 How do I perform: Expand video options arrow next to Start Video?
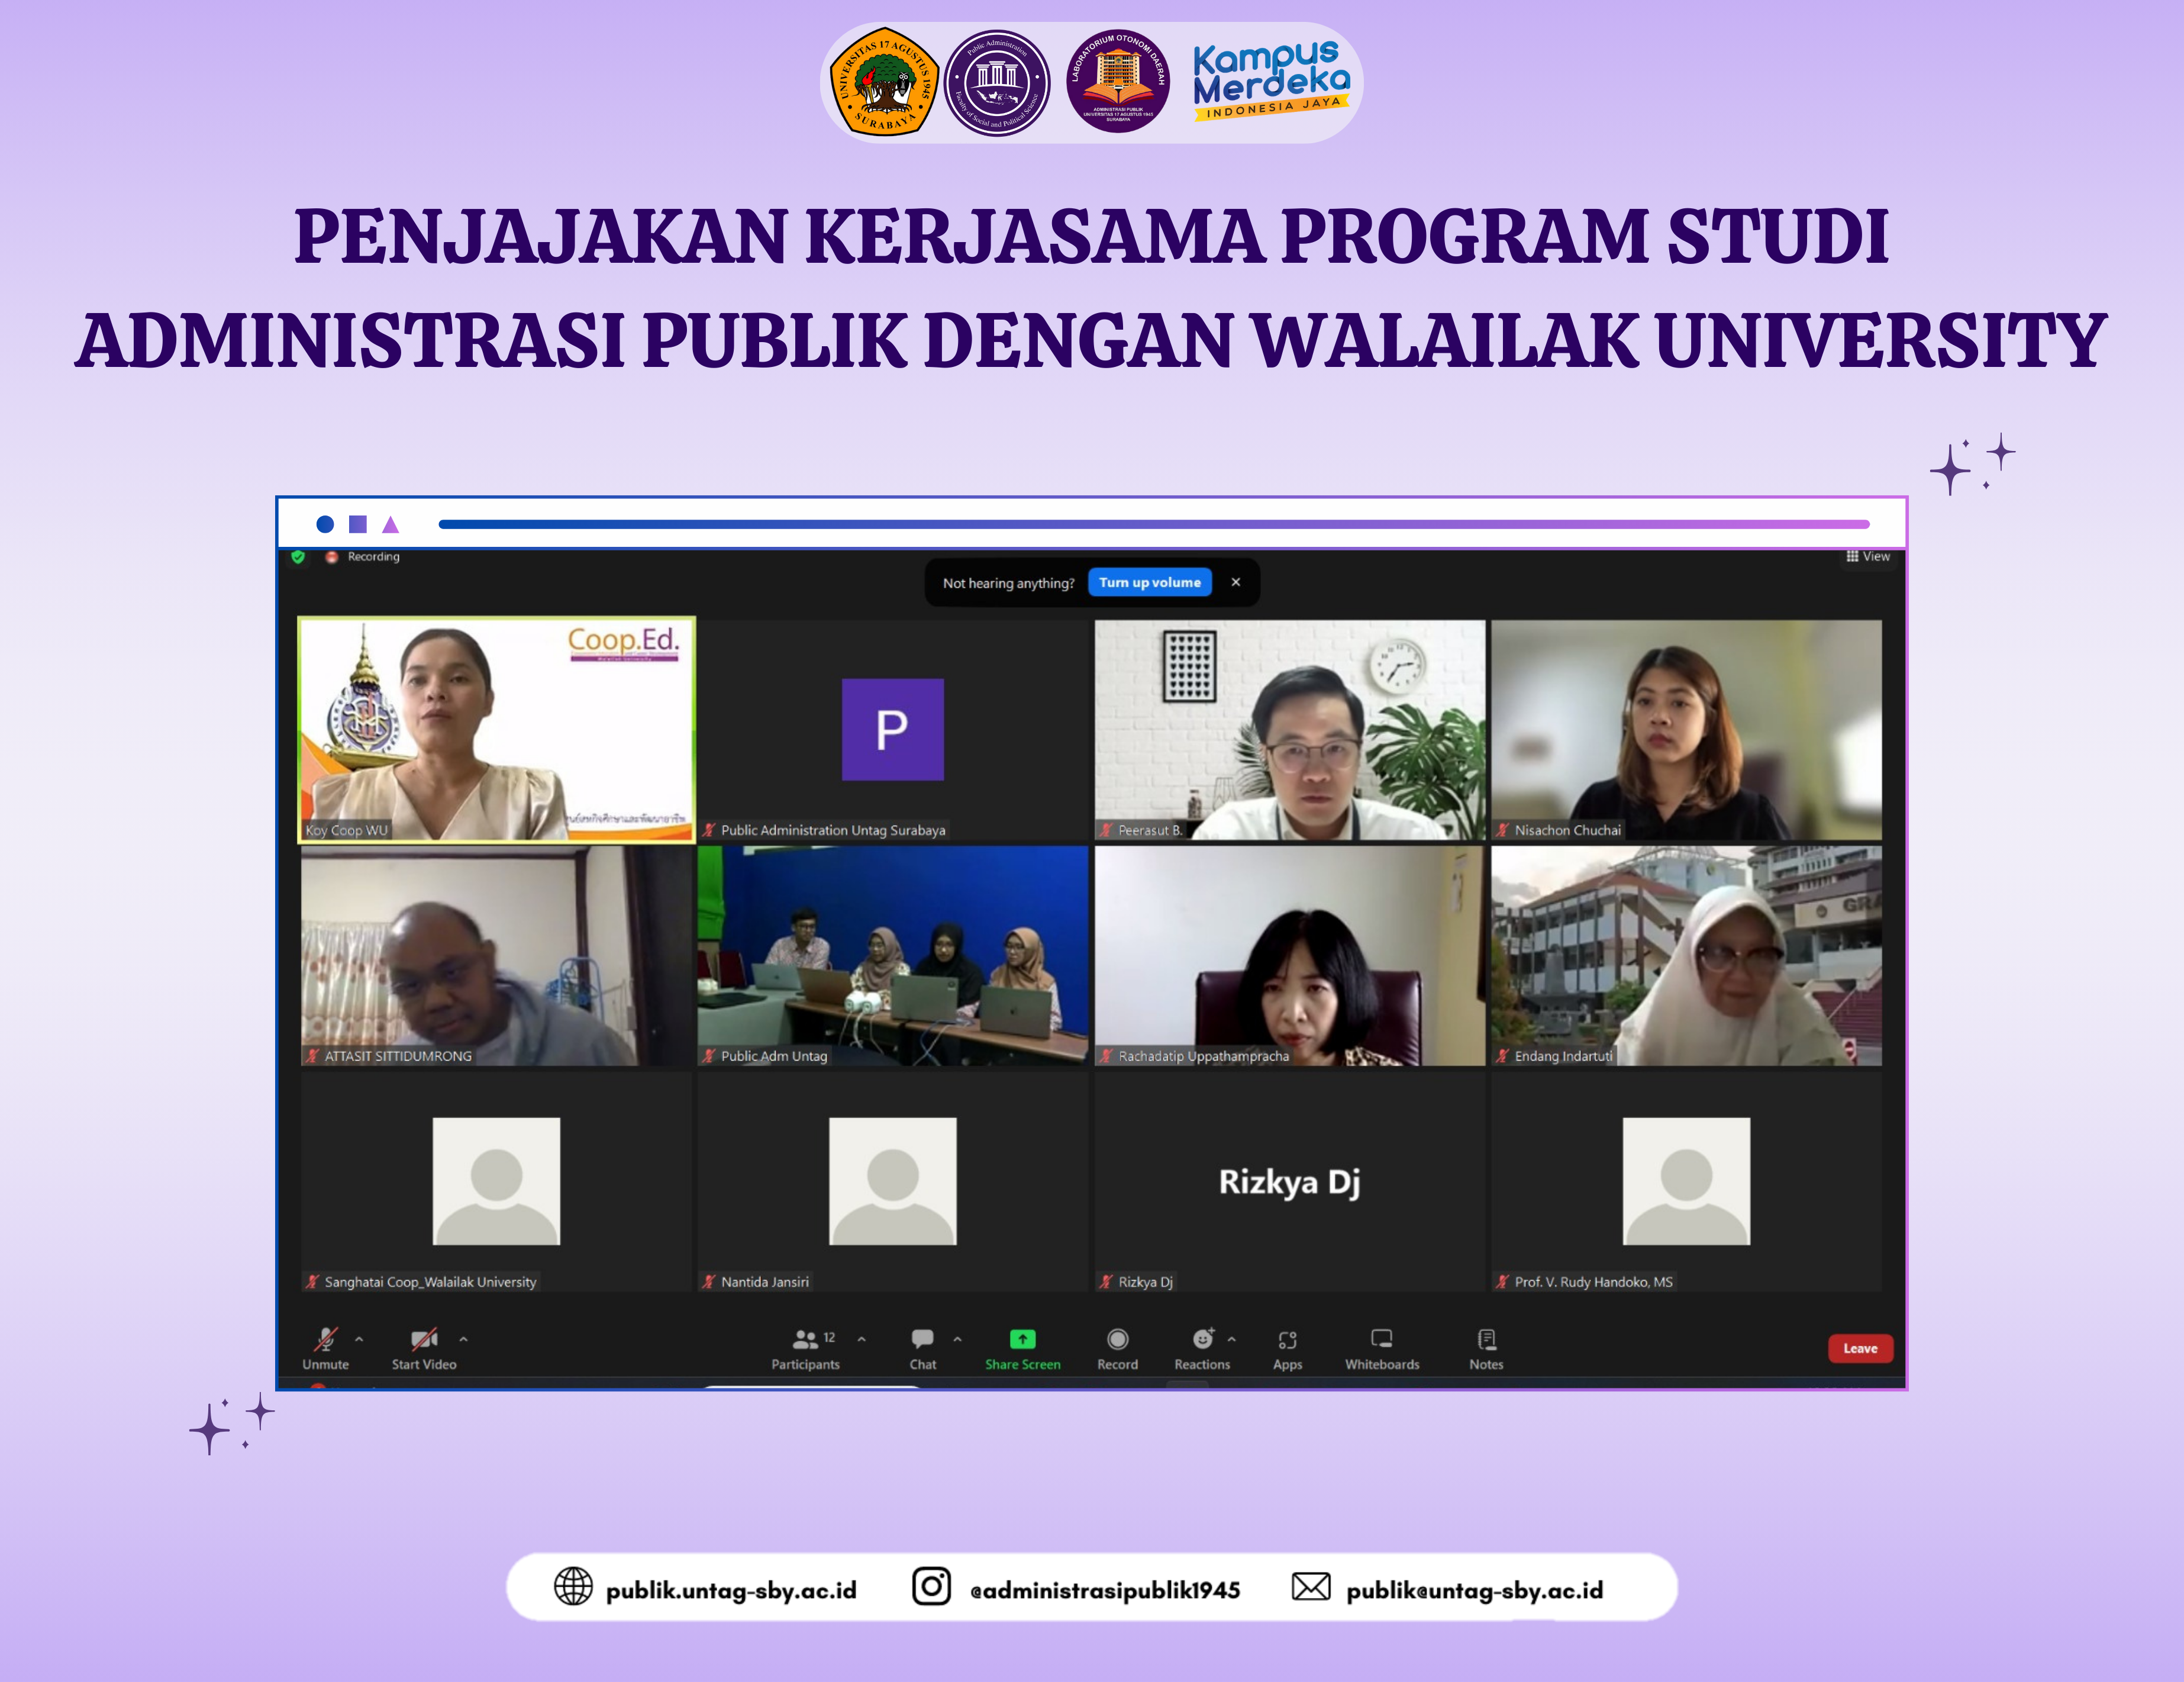pos(463,1338)
